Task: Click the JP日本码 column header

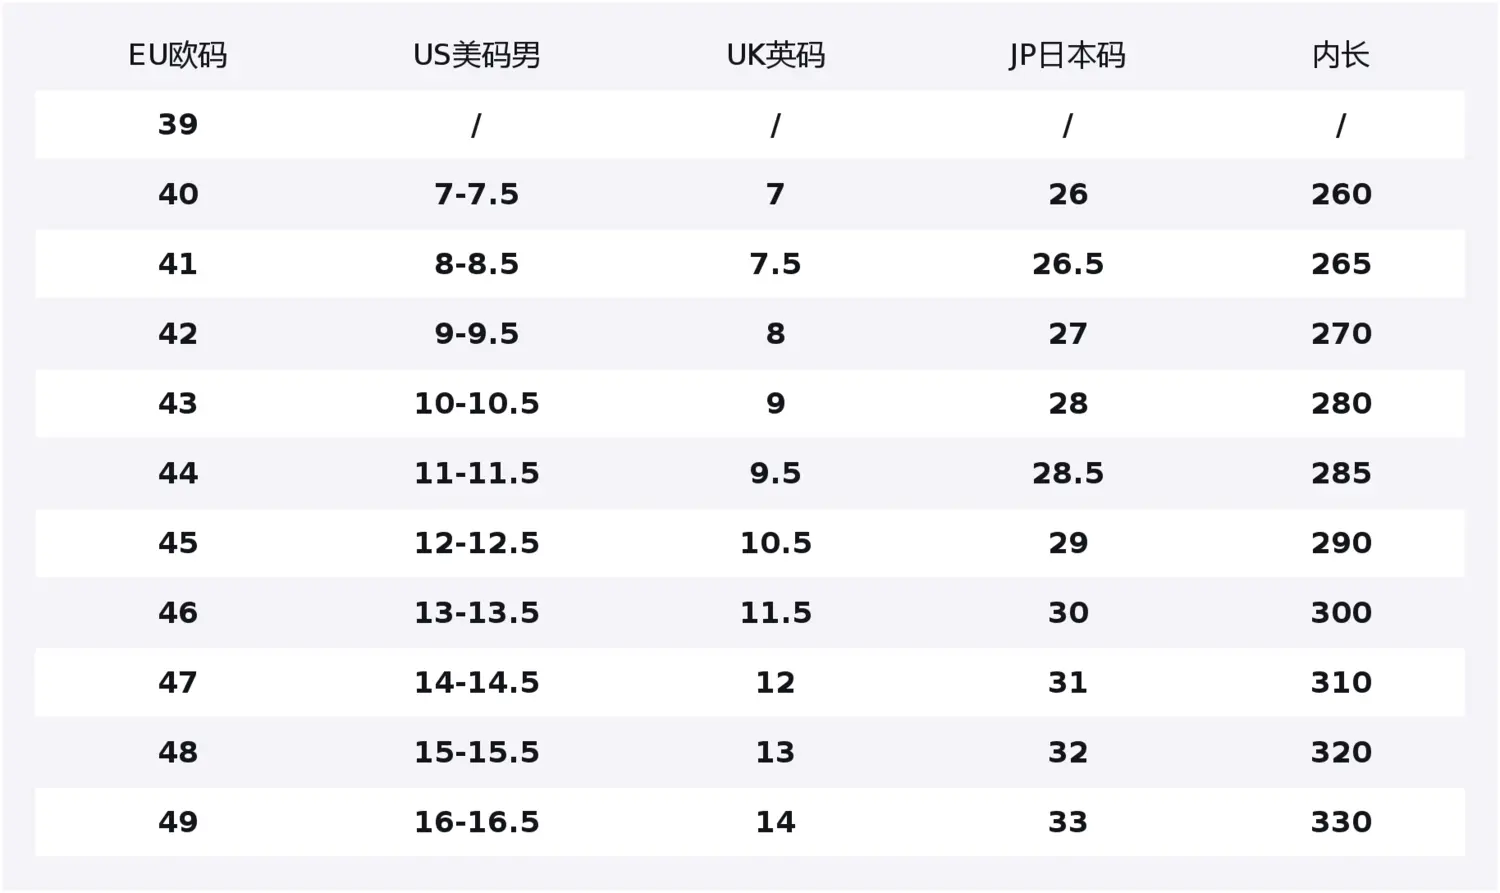Action: point(1067,55)
